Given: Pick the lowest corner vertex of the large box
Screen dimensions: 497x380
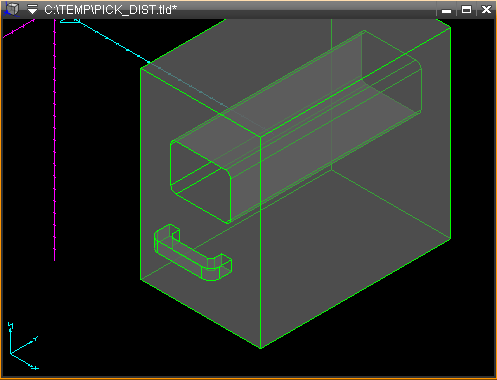Looking at the screenshot, I should click(261, 349).
